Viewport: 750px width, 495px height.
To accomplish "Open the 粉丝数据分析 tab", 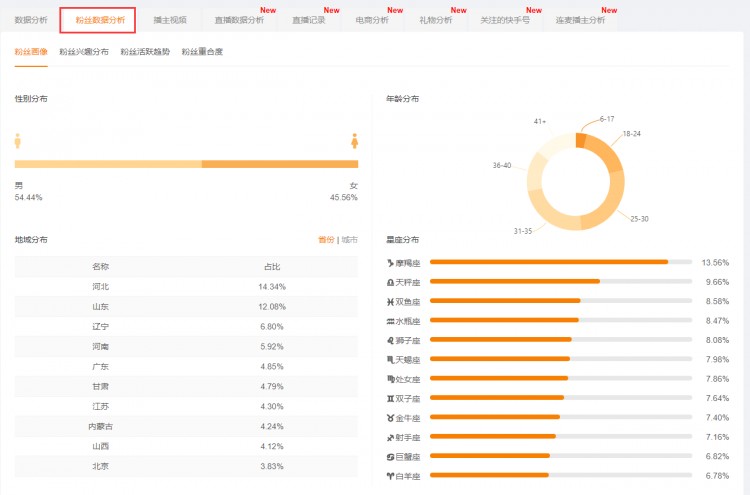I will click(98, 20).
